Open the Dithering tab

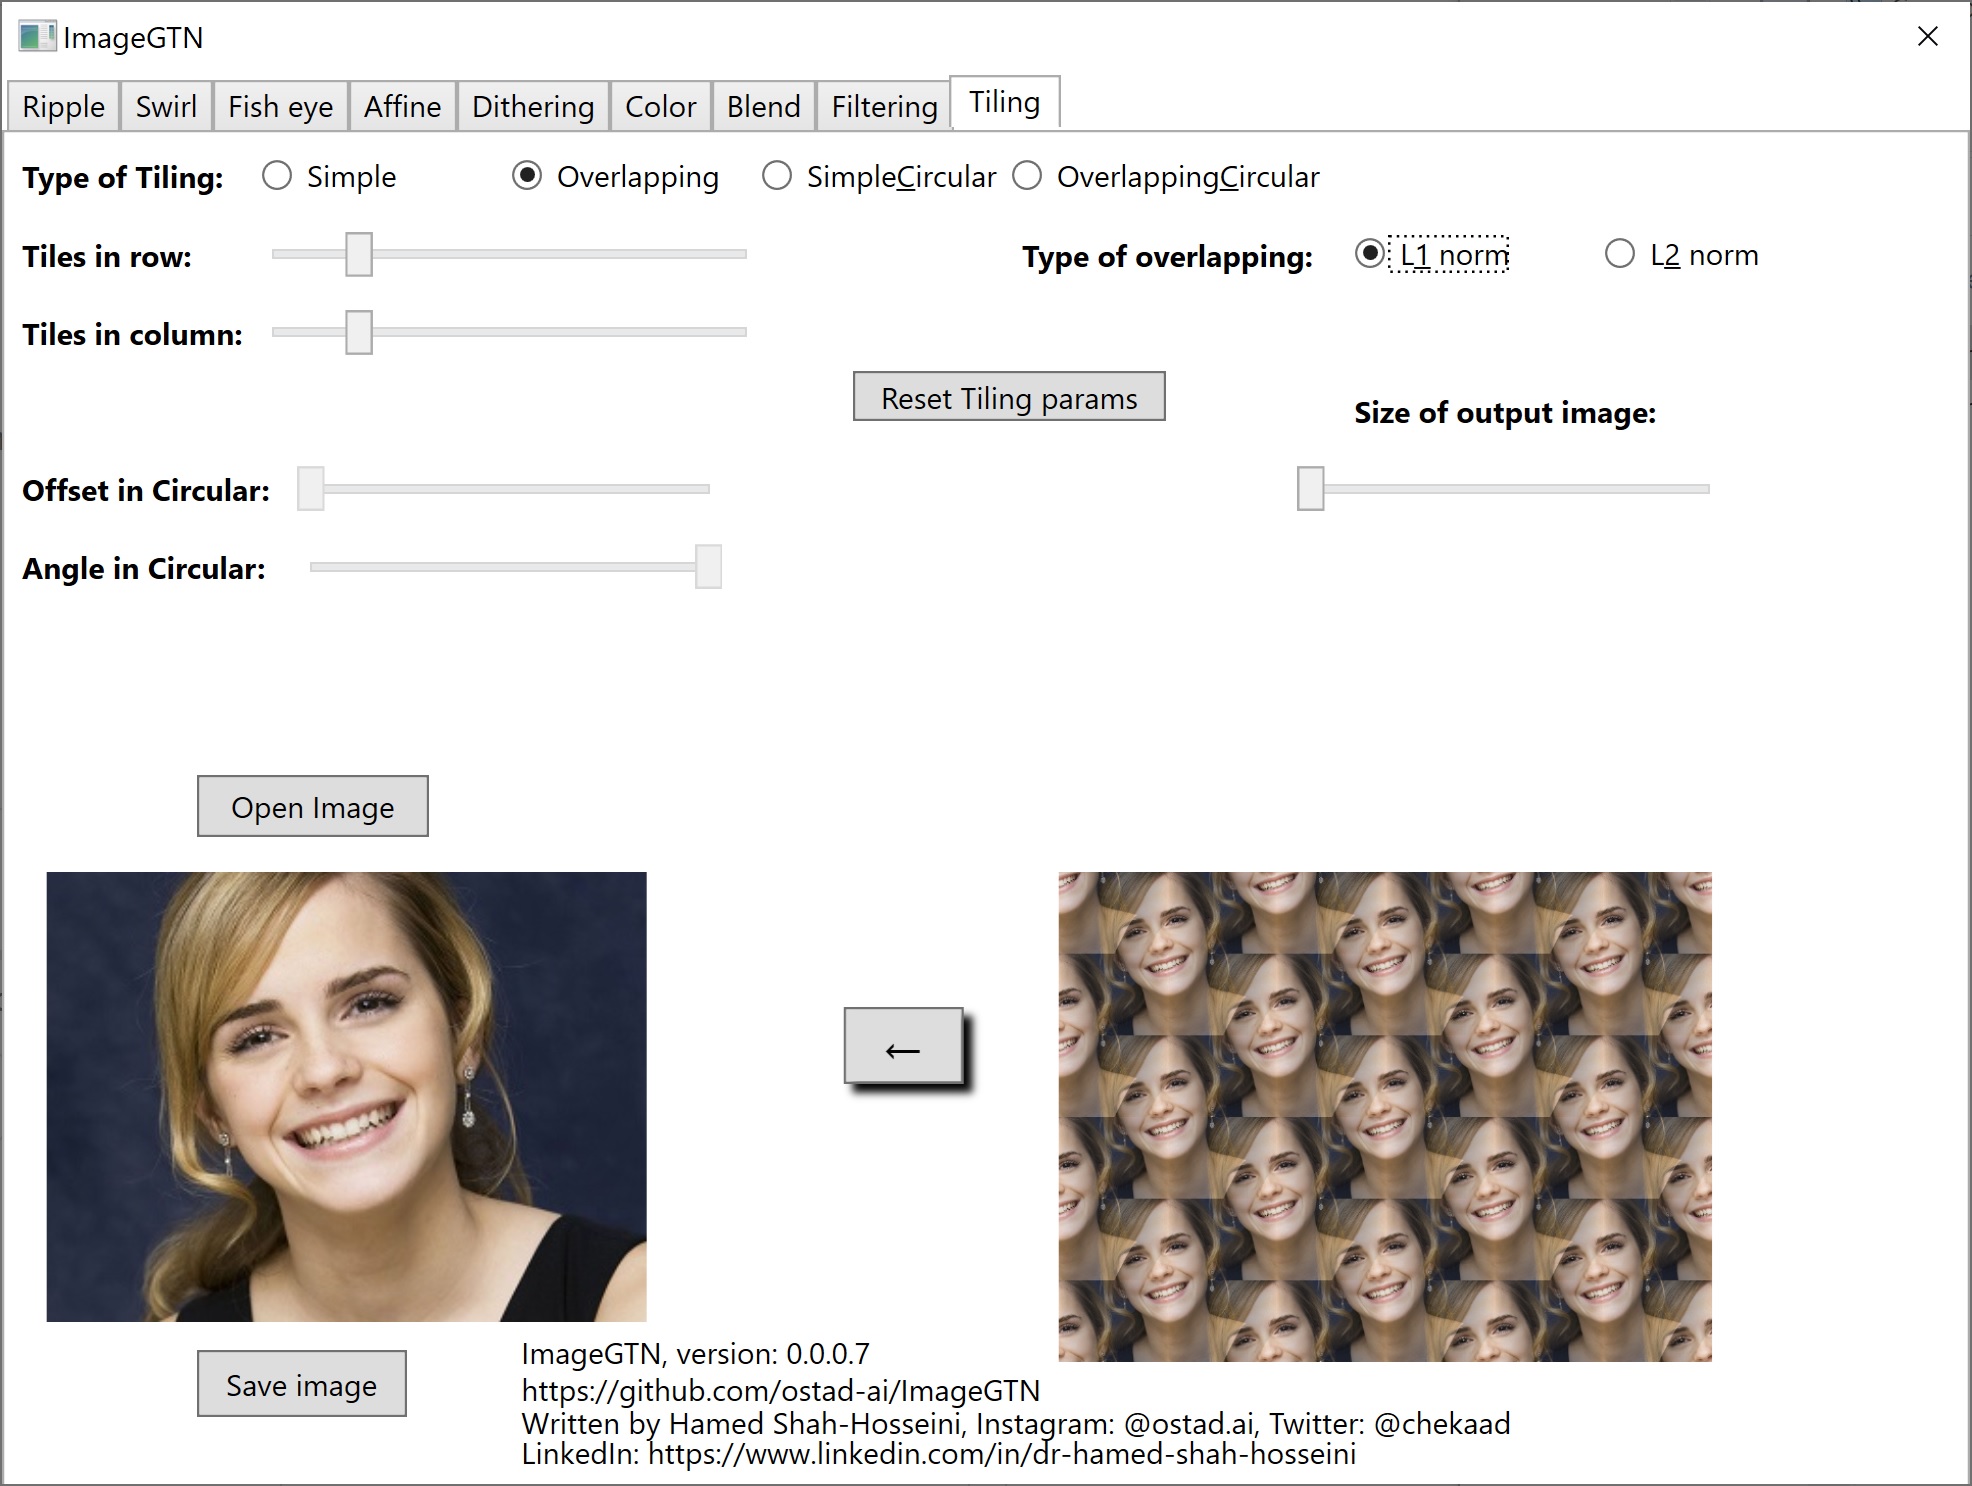click(x=533, y=107)
